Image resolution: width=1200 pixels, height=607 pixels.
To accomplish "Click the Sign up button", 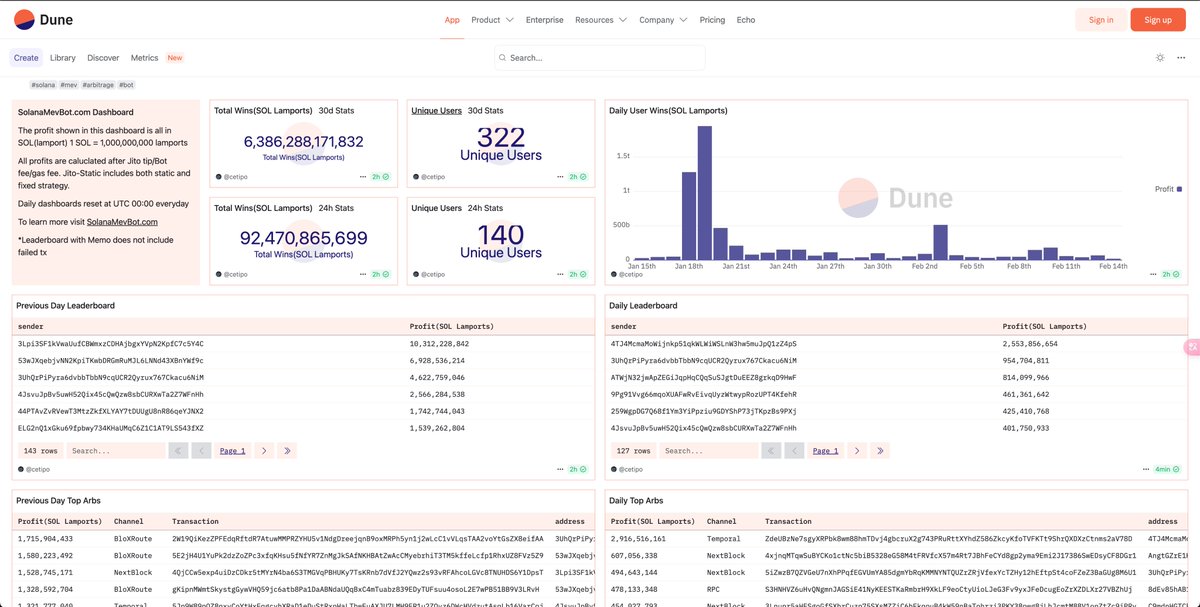I will 1158,20.
